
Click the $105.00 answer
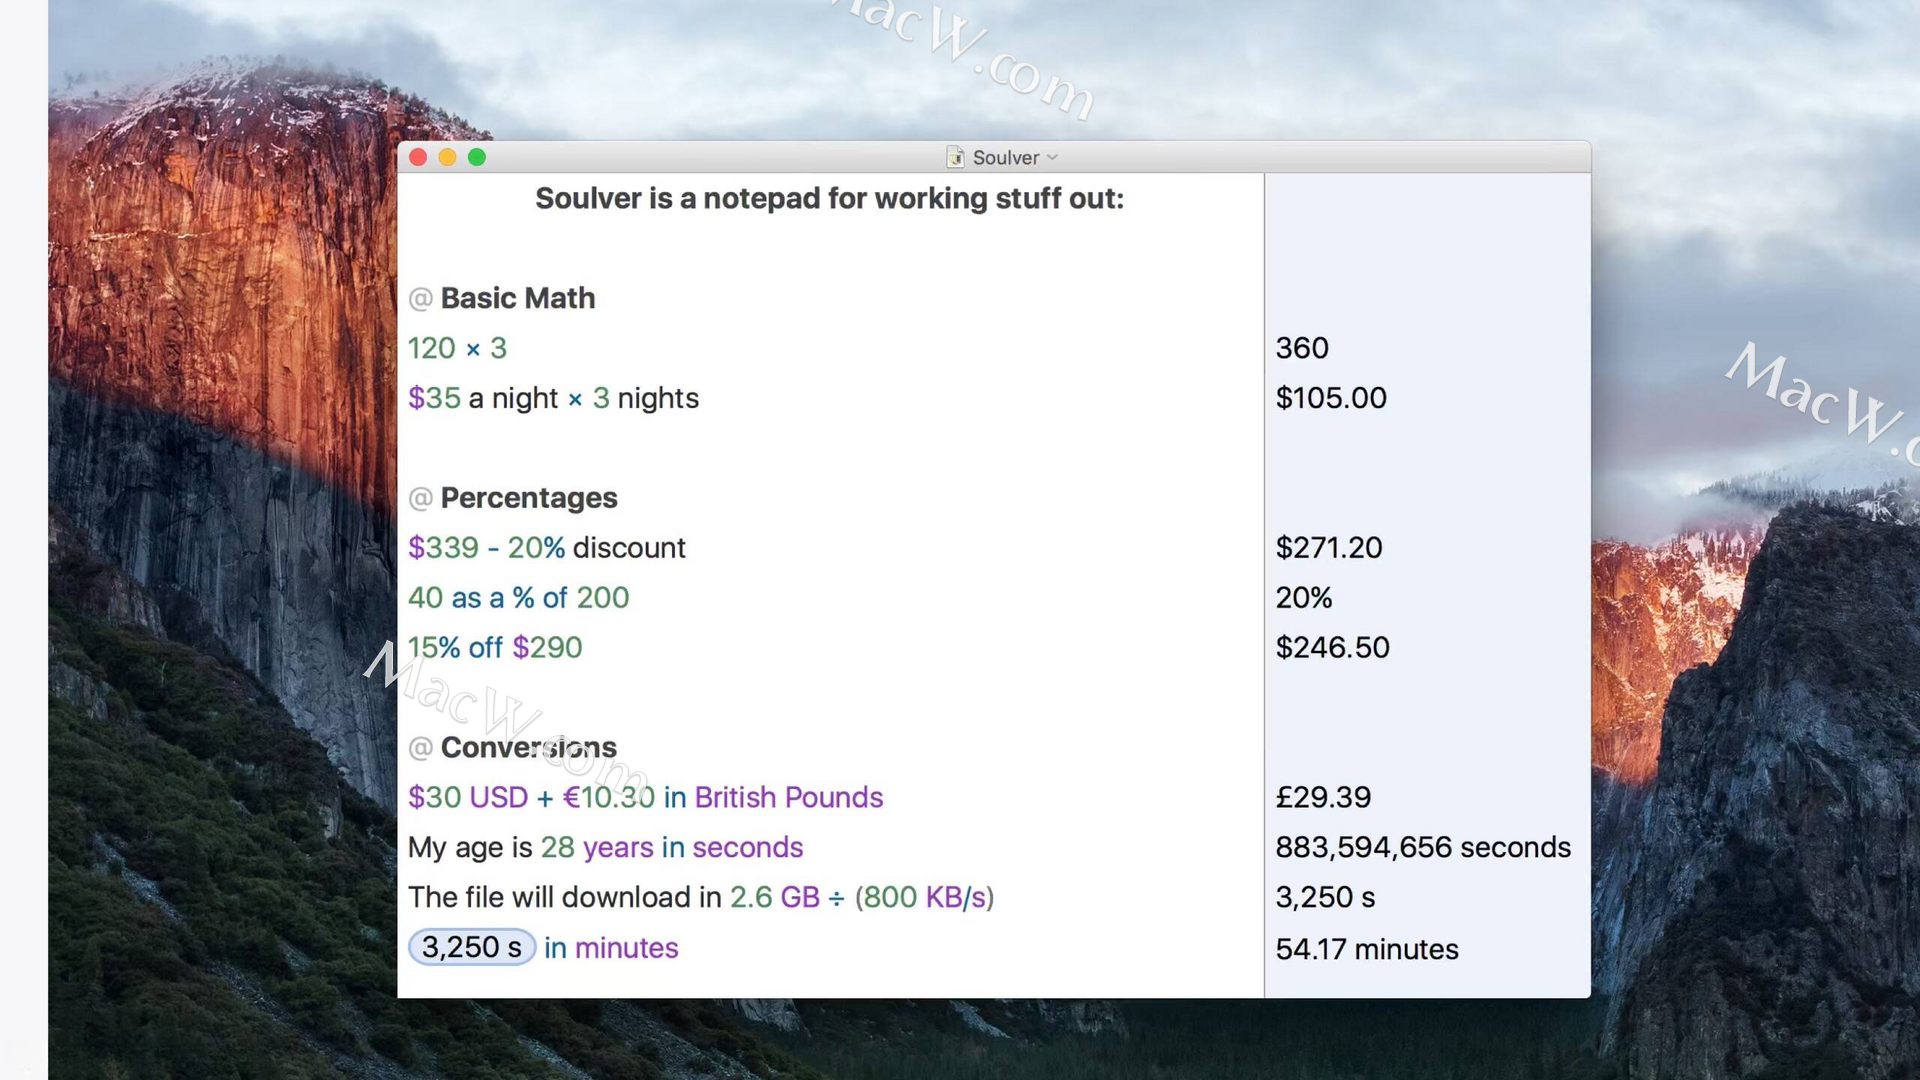pyautogui.click(x=1330, y=398)
